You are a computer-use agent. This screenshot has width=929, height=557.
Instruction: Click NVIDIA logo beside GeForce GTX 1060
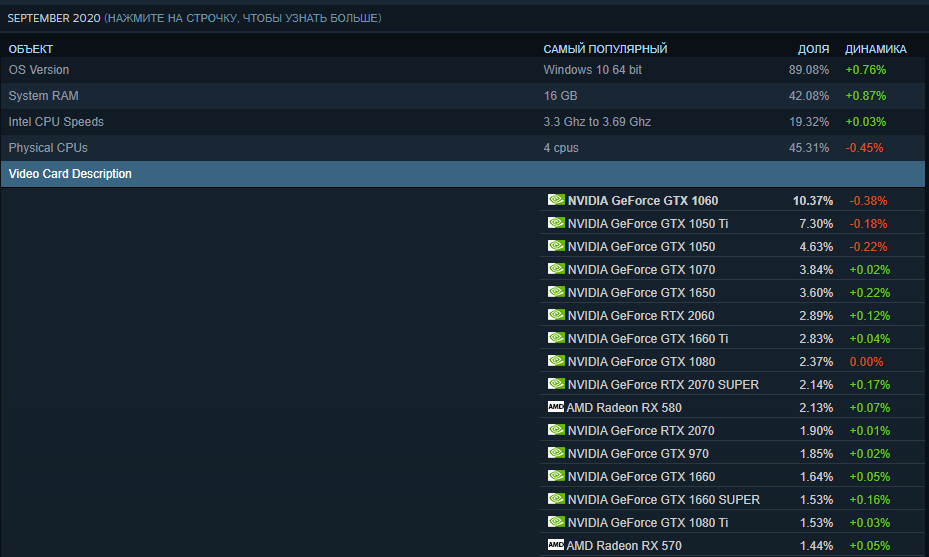(556, 200)
